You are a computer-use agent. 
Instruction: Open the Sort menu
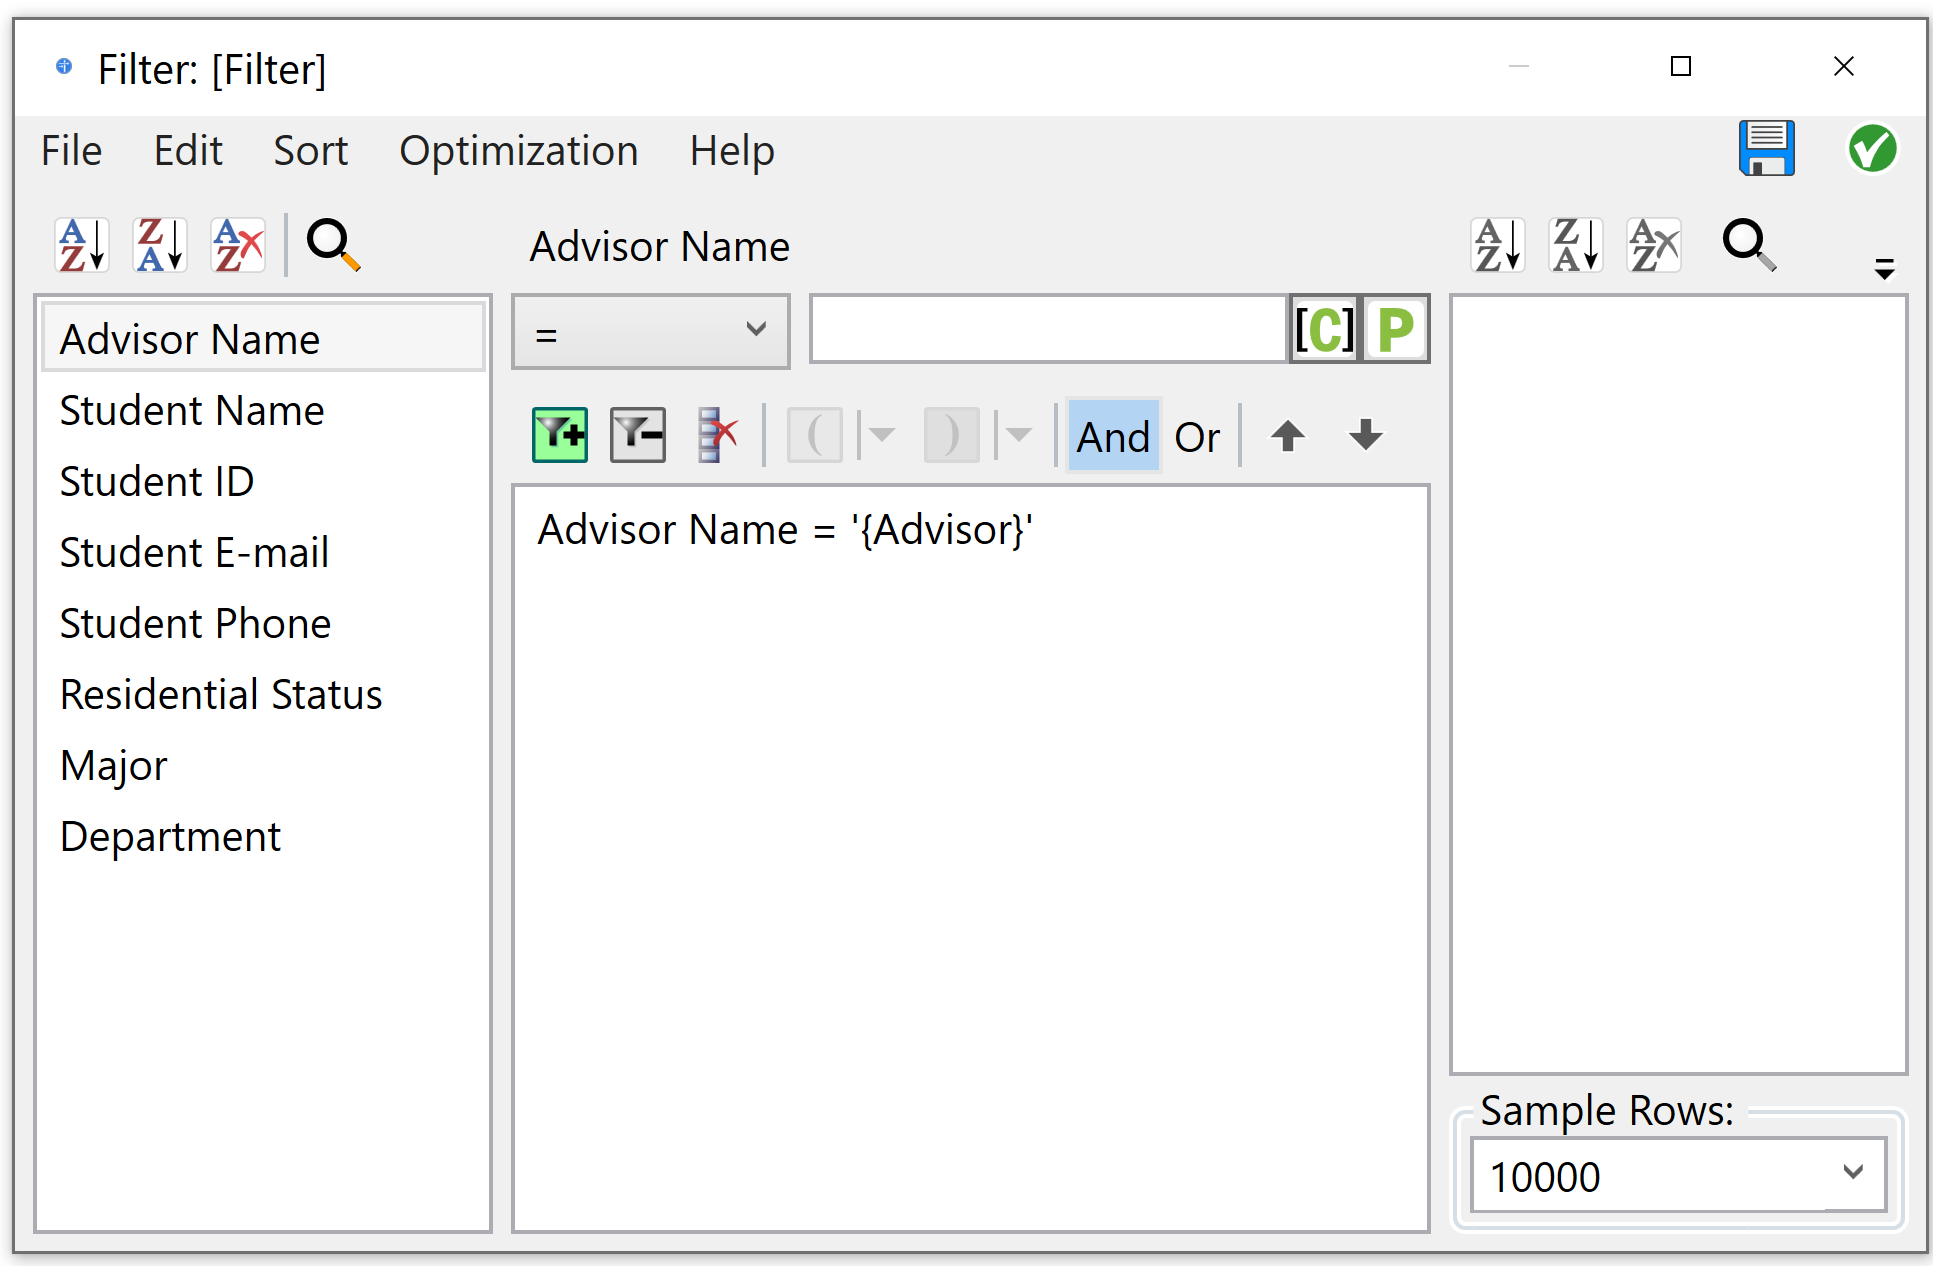tap(310, 151)
